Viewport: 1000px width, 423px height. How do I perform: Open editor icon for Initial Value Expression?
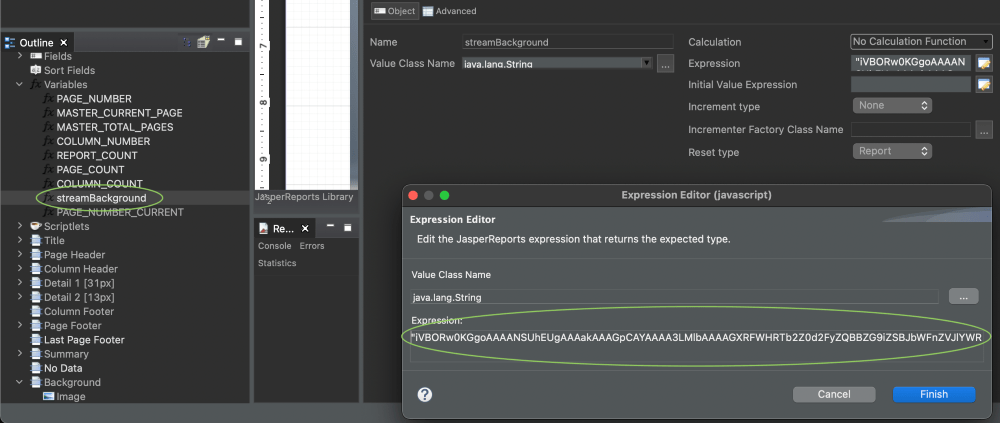[984, 85]
